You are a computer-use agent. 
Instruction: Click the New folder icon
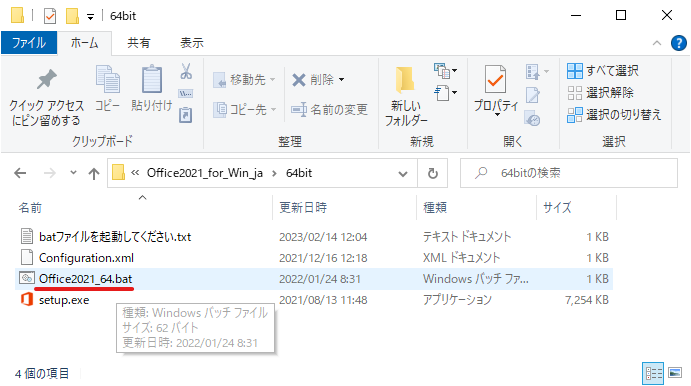coord(405,80)
